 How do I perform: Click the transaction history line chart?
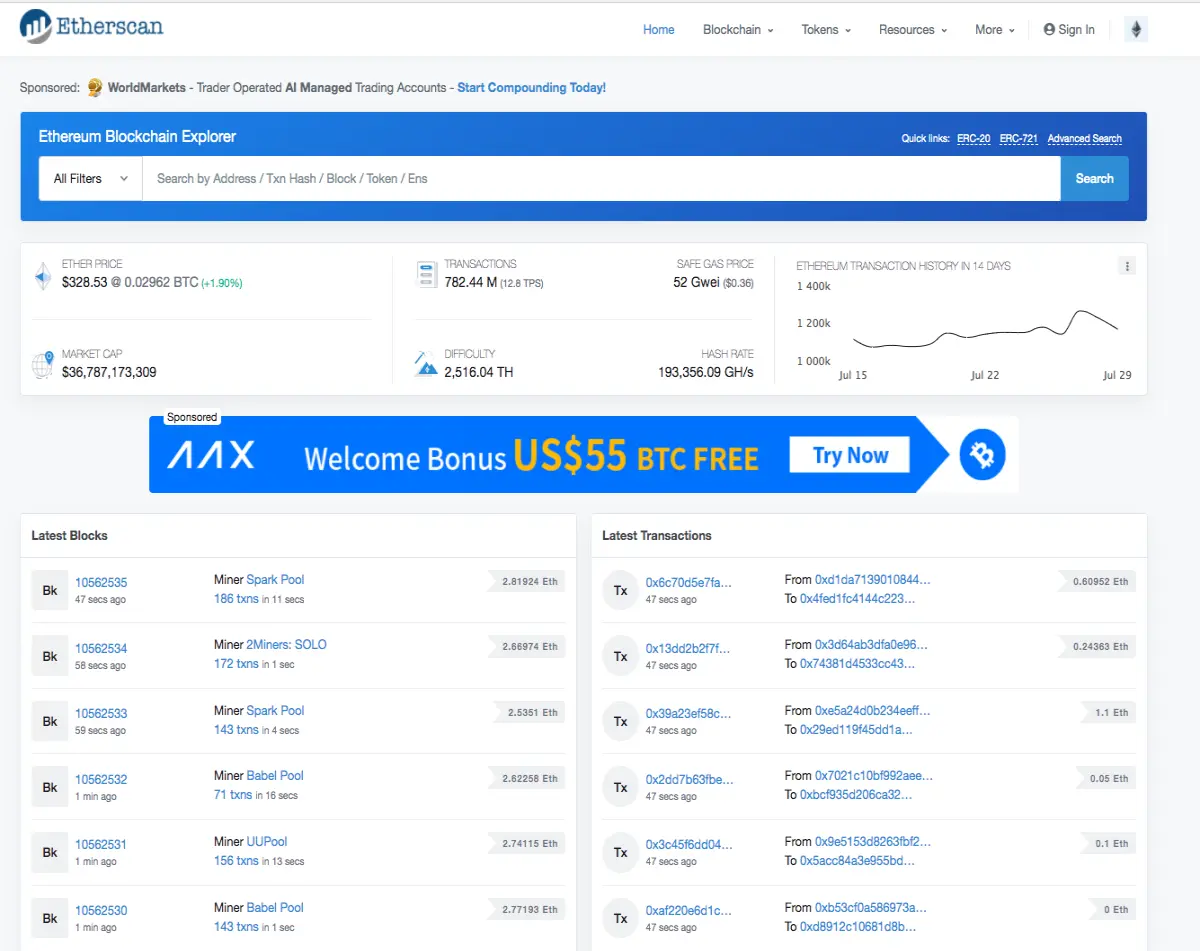[x=985, y=330]
